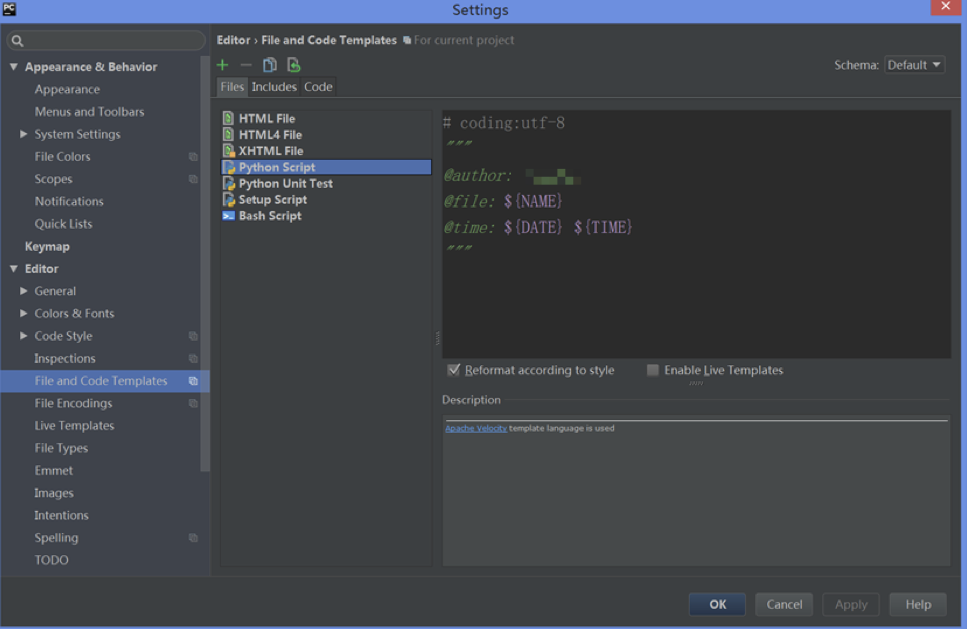Image resolution: width=967 pixels, height=629 pixels.
Task: Select File Encodings settings
Action: point(73,403)
